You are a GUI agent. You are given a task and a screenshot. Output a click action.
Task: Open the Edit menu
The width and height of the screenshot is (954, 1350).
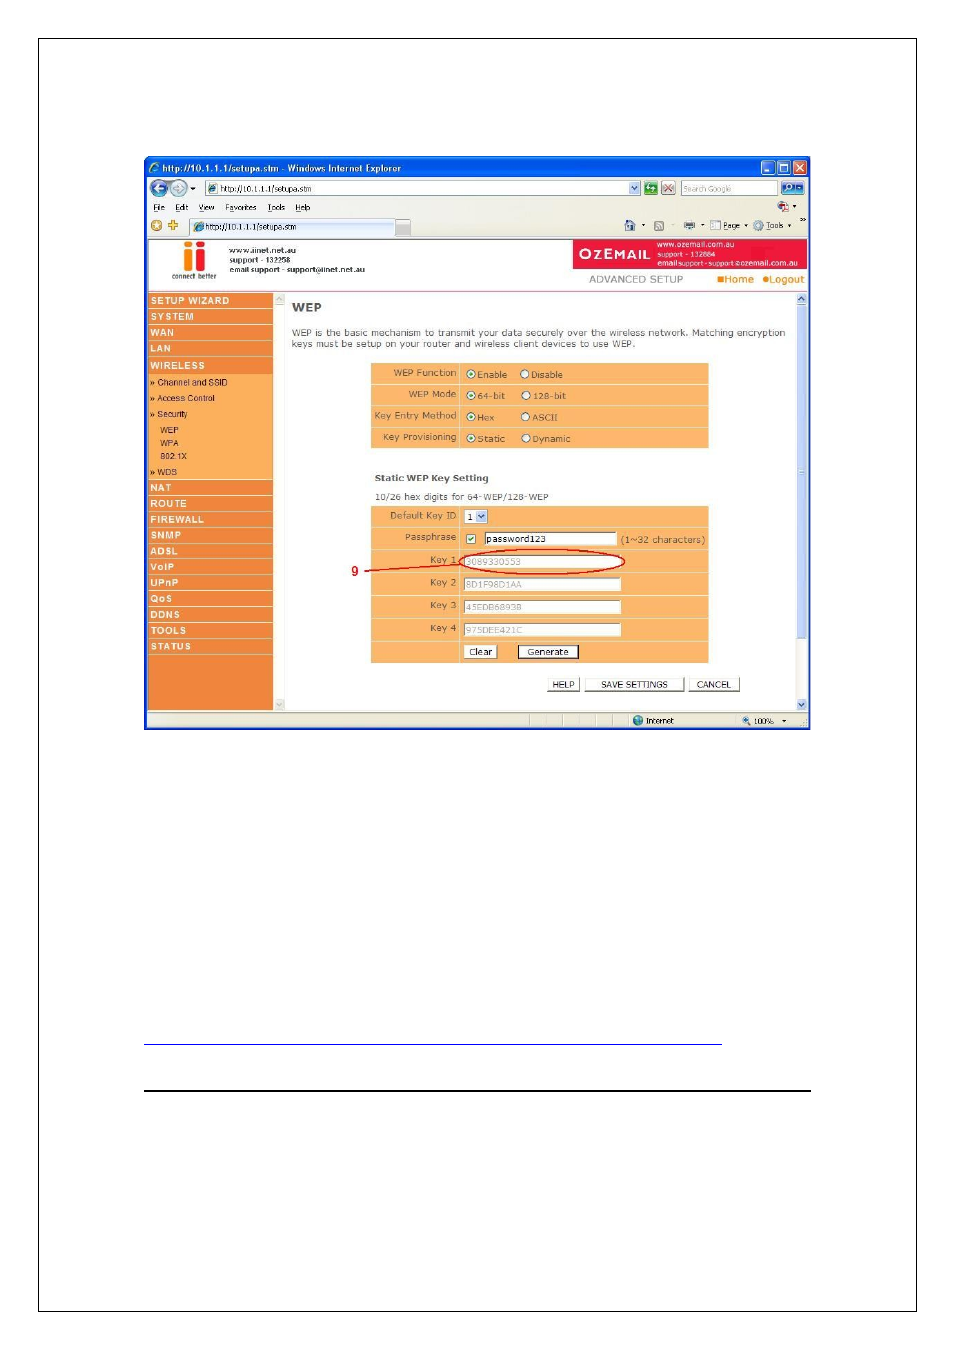[x=181, y=208]
